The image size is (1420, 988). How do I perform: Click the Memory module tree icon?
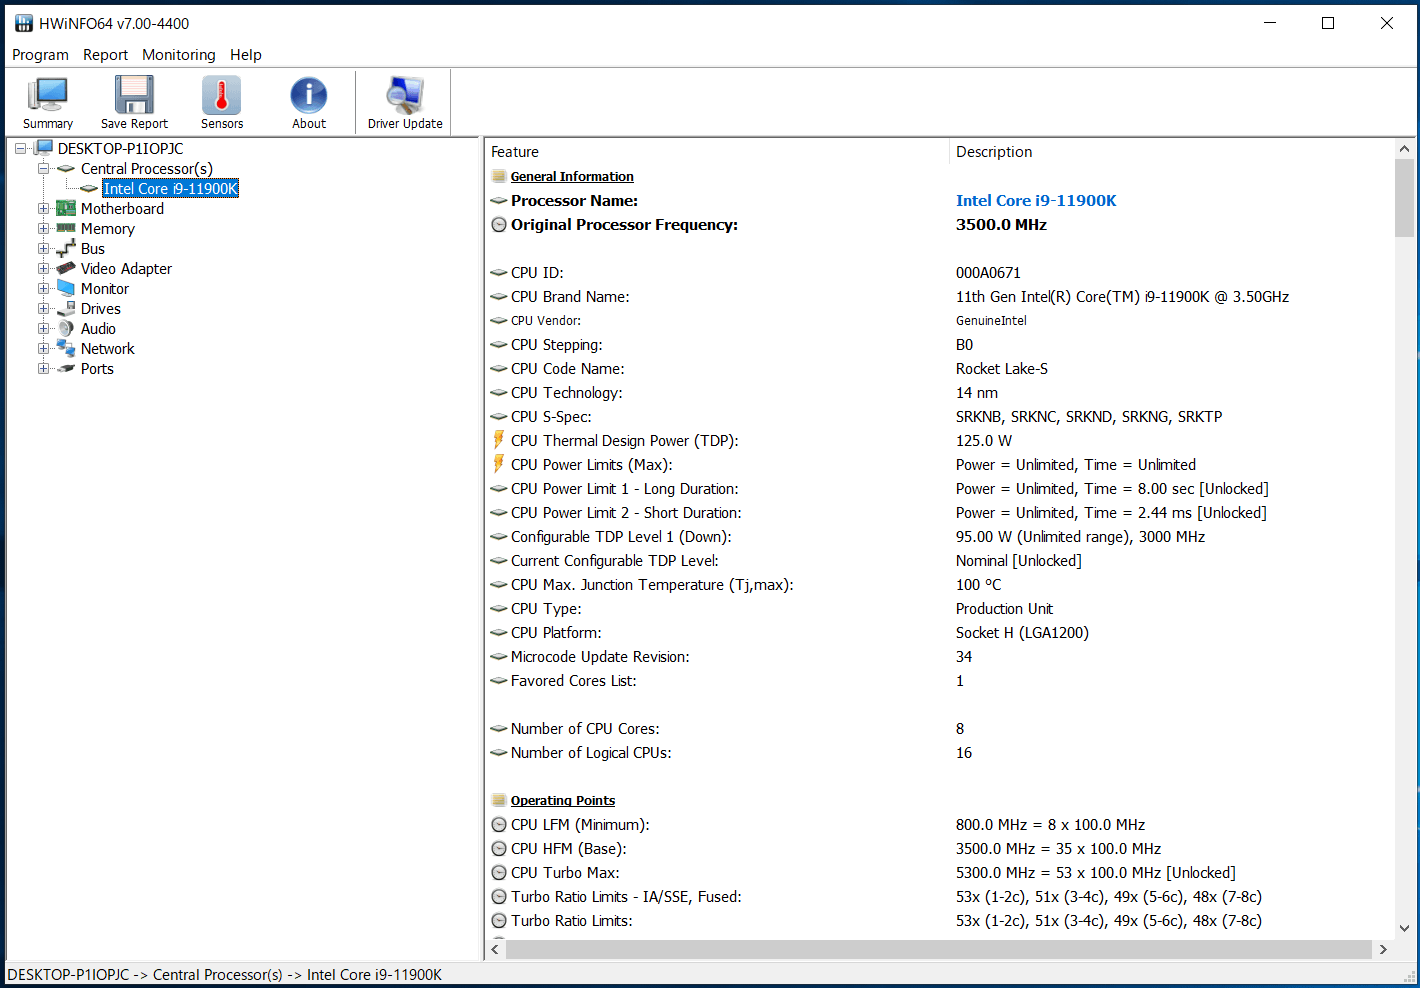click(66, 228)
